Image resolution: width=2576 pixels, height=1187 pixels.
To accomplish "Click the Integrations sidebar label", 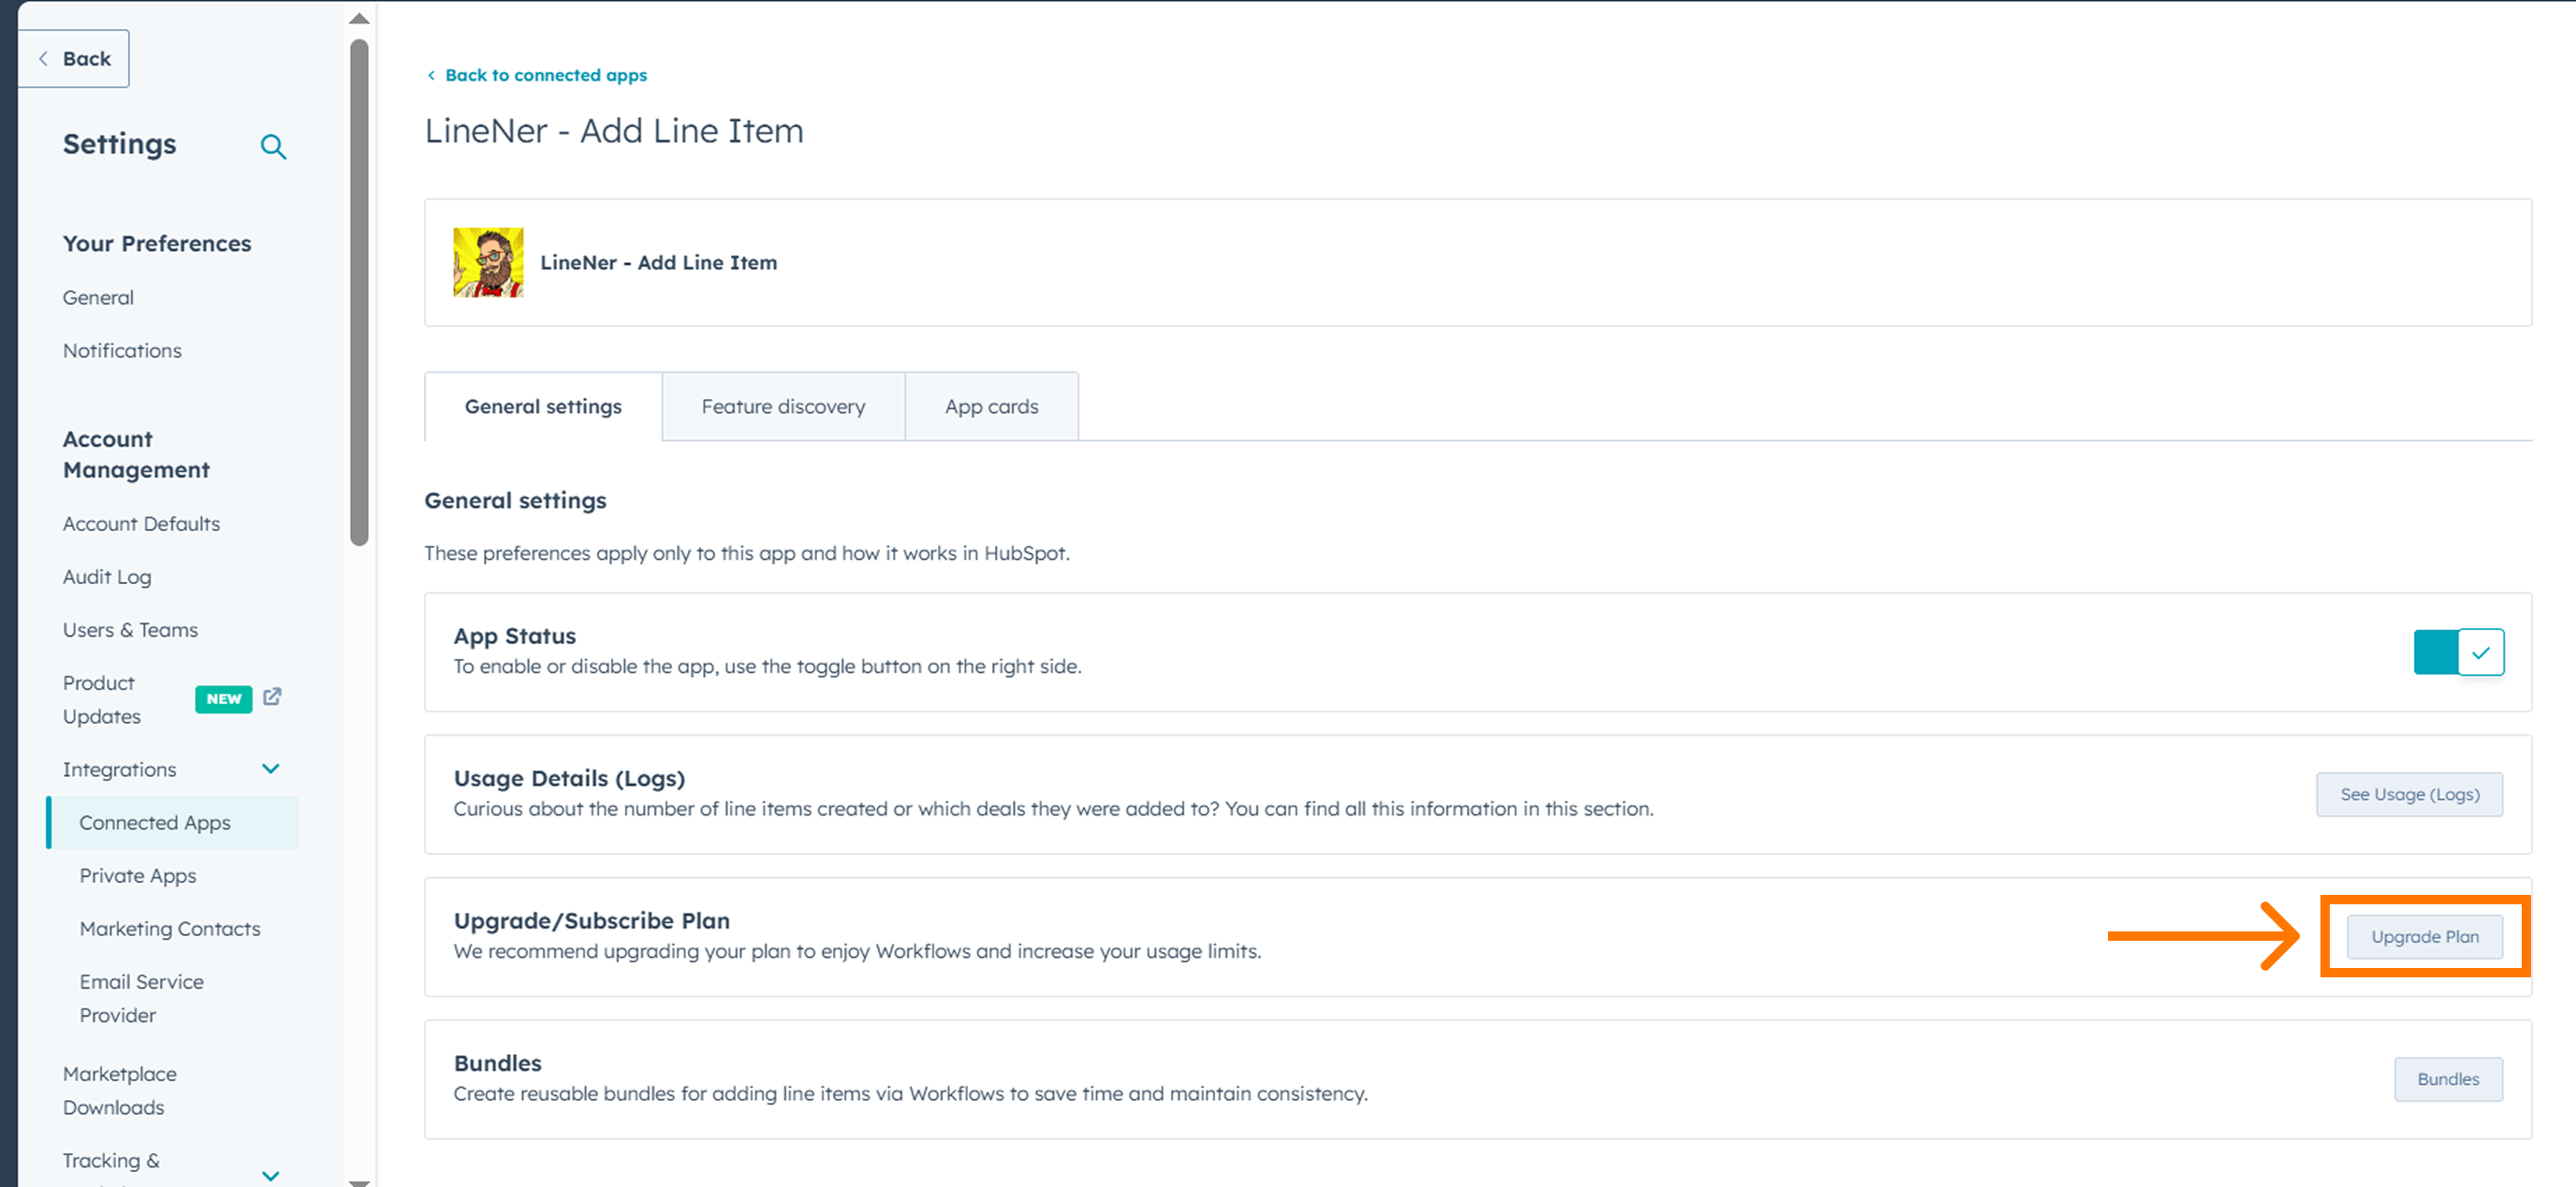I will click(x=119, y=769).
